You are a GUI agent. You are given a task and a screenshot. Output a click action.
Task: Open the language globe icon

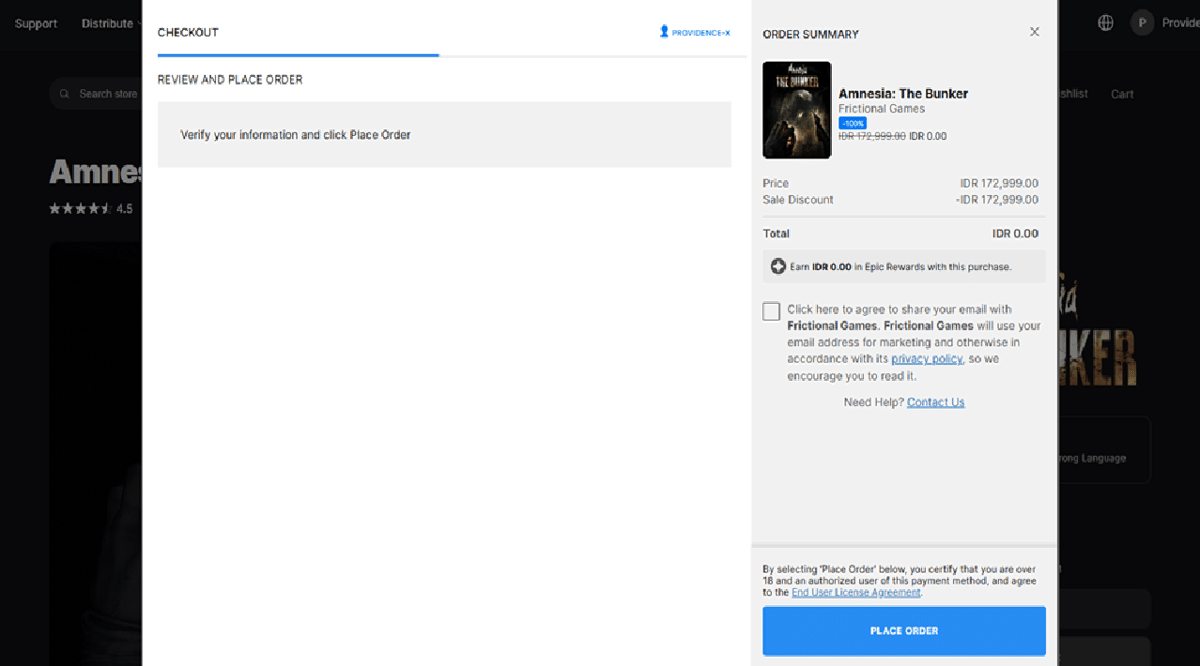(x=1105, y=23)
